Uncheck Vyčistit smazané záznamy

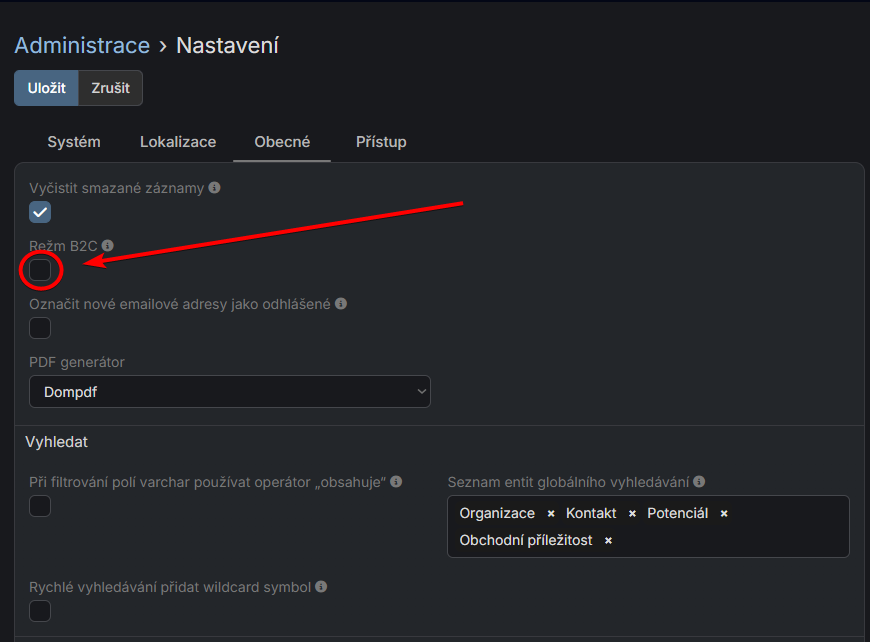click(x=40, y=212)
